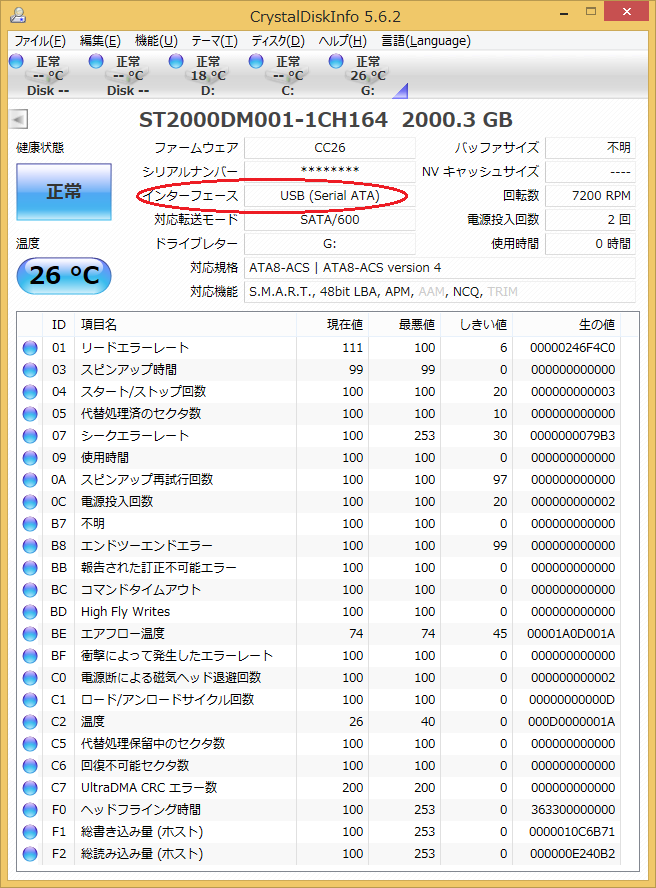Click the しきい値 column header
The width and height of the screenshot is (656, 888).
(x=476, y=325)
